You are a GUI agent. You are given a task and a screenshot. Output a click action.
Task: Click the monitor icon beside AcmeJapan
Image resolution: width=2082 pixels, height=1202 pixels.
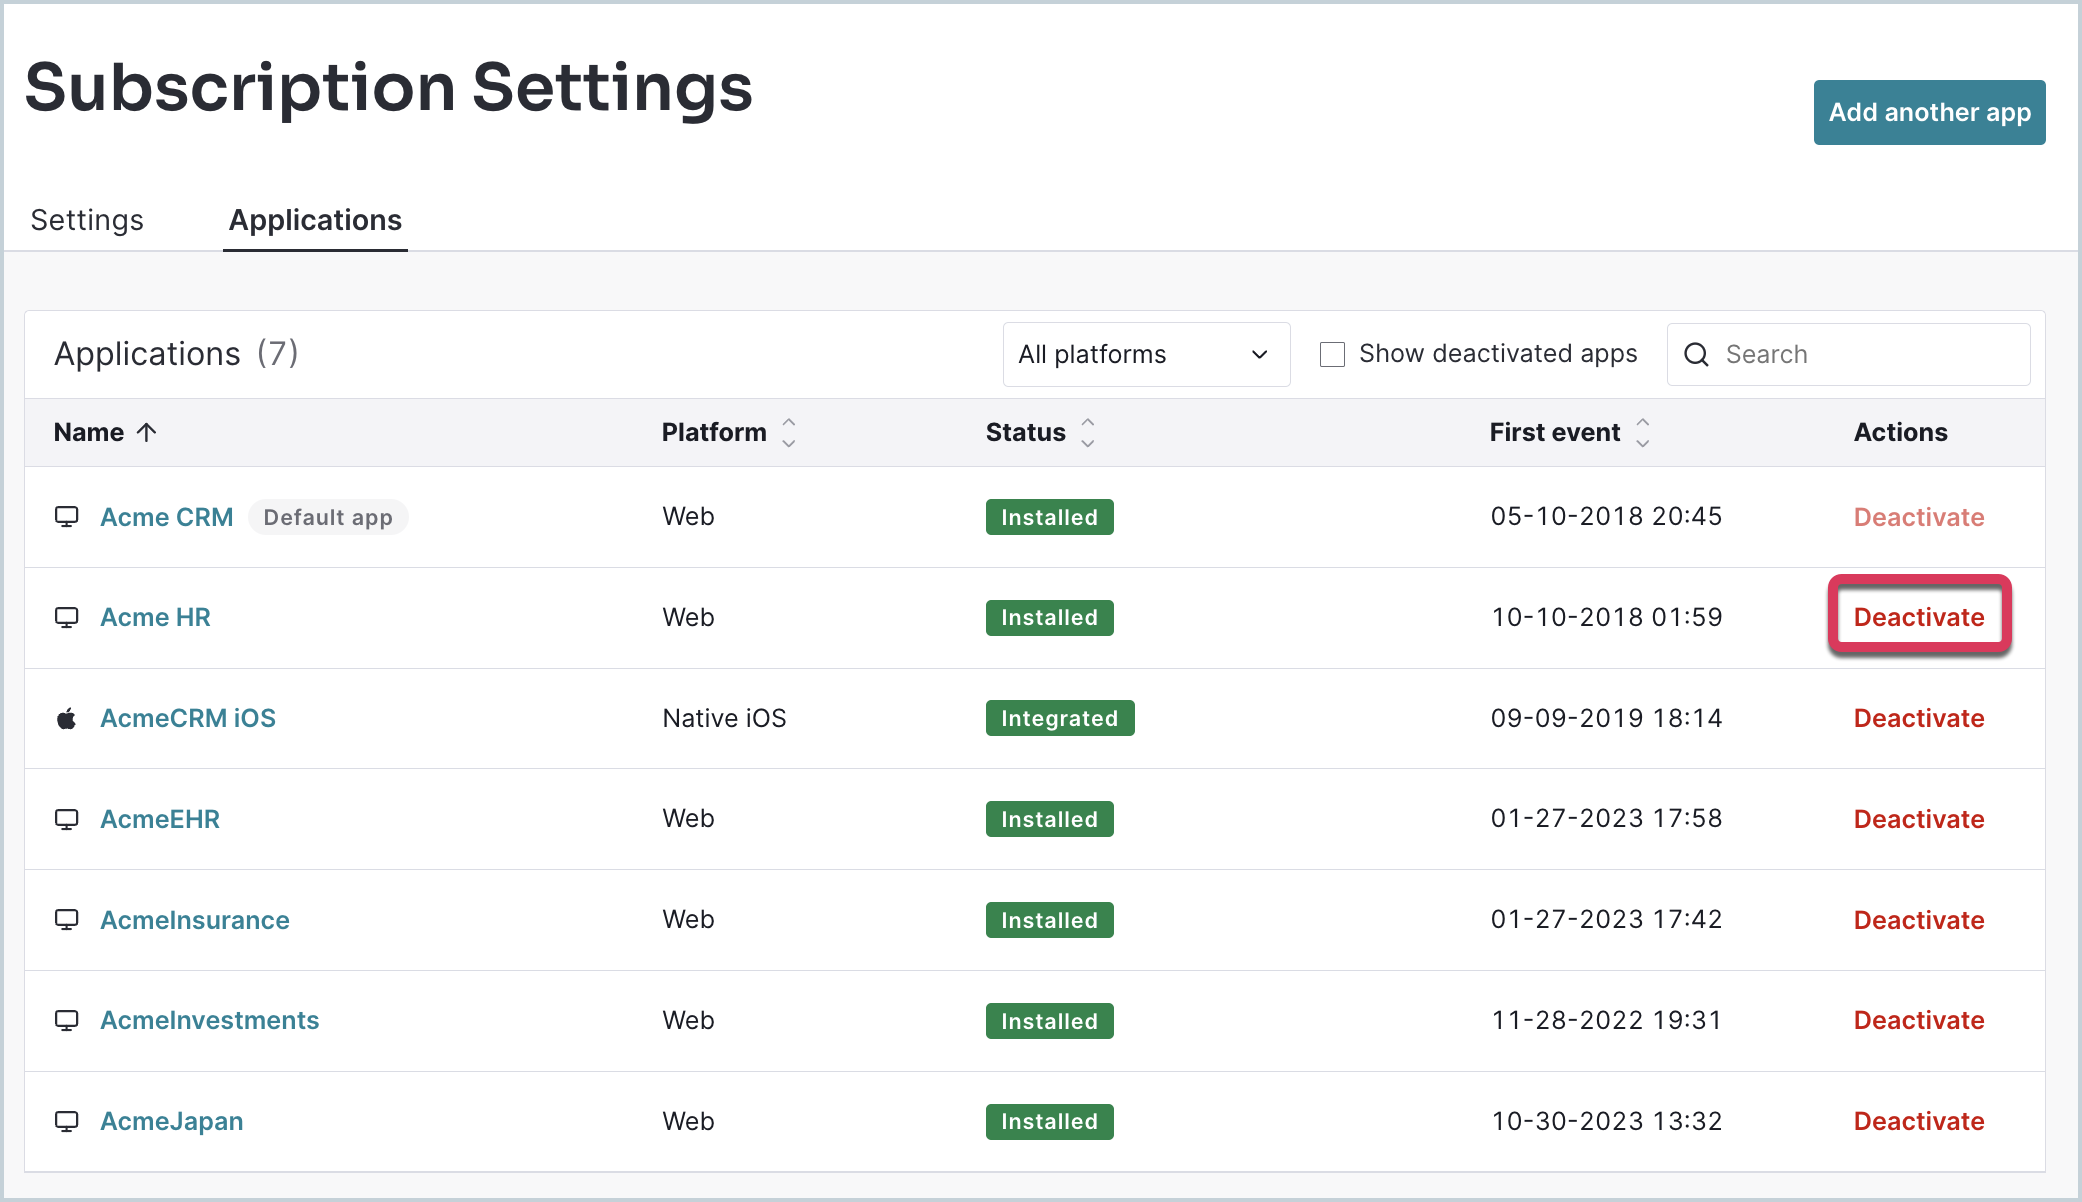click(66, 1121)
